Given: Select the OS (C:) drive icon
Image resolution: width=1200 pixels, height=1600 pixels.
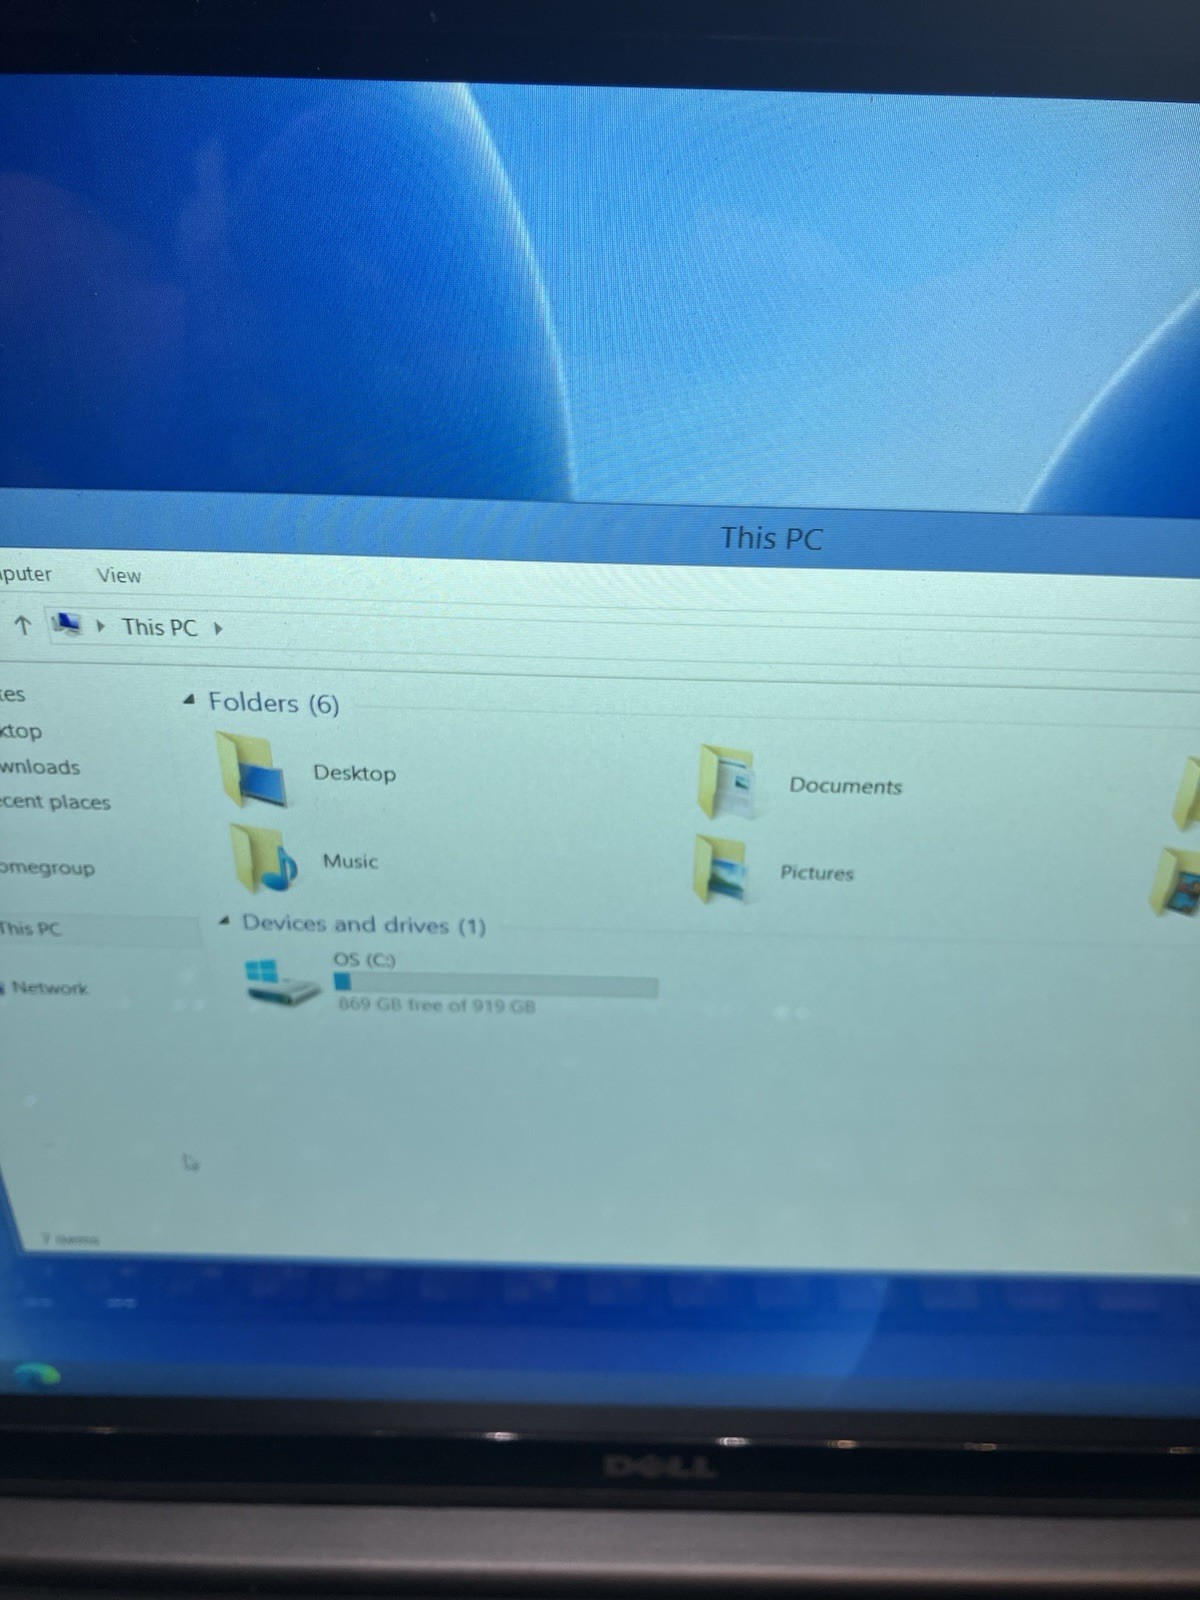Looking at the screenshot, I should click(281, 983).
